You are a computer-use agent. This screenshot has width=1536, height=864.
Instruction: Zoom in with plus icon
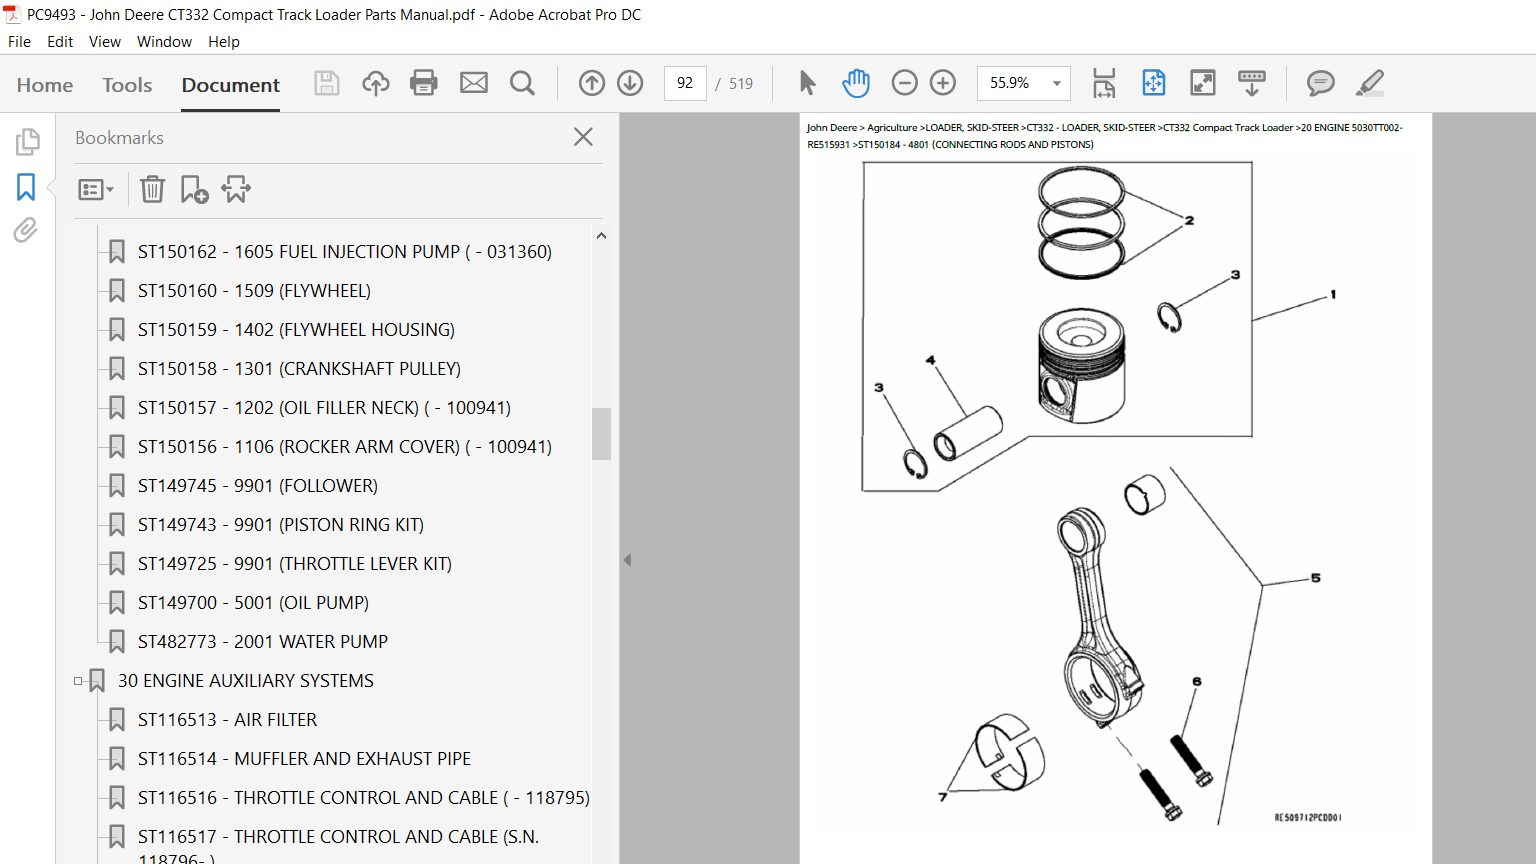[943, 83]
